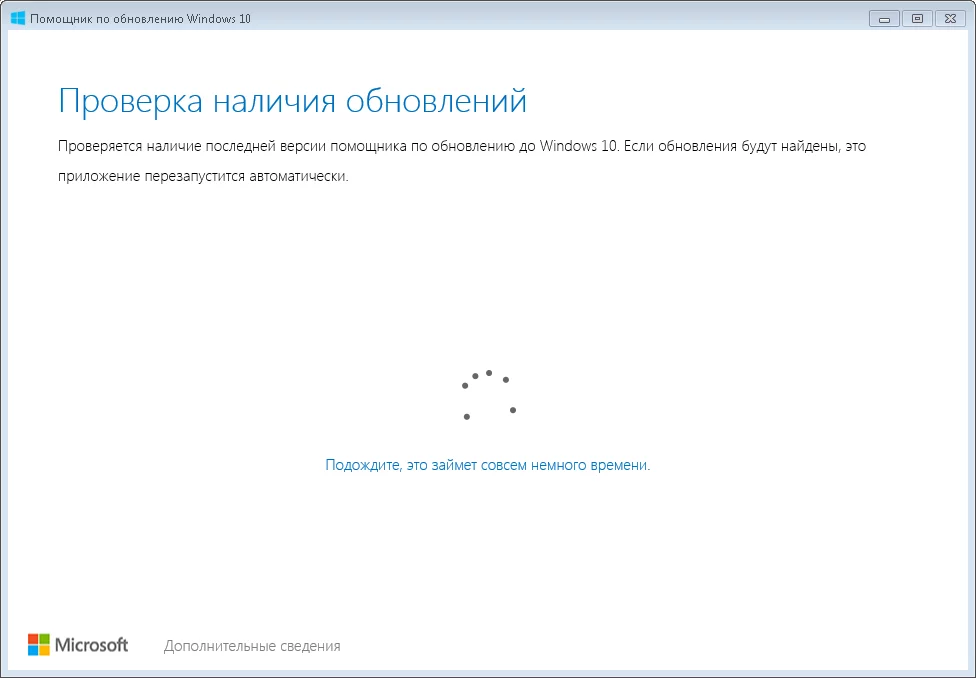The width and height of the screenshot is (976, 678).
Task: Click the Windows logo icon in title bar
Action: pyautogui.click(x=17, y=18)
